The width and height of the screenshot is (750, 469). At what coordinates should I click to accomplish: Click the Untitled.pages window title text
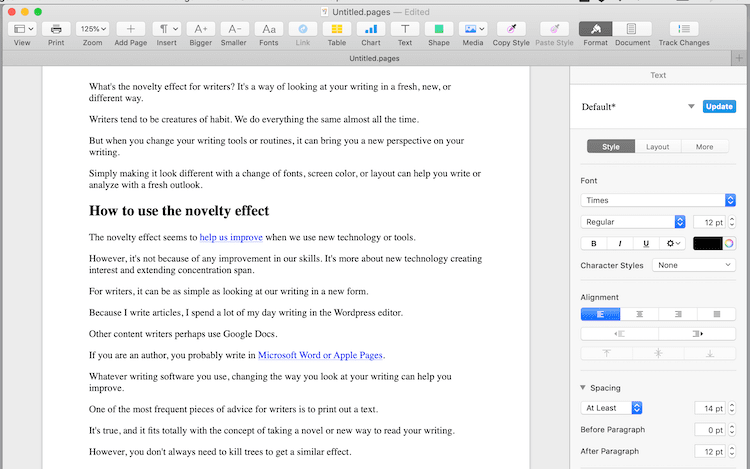click(361, 12)
